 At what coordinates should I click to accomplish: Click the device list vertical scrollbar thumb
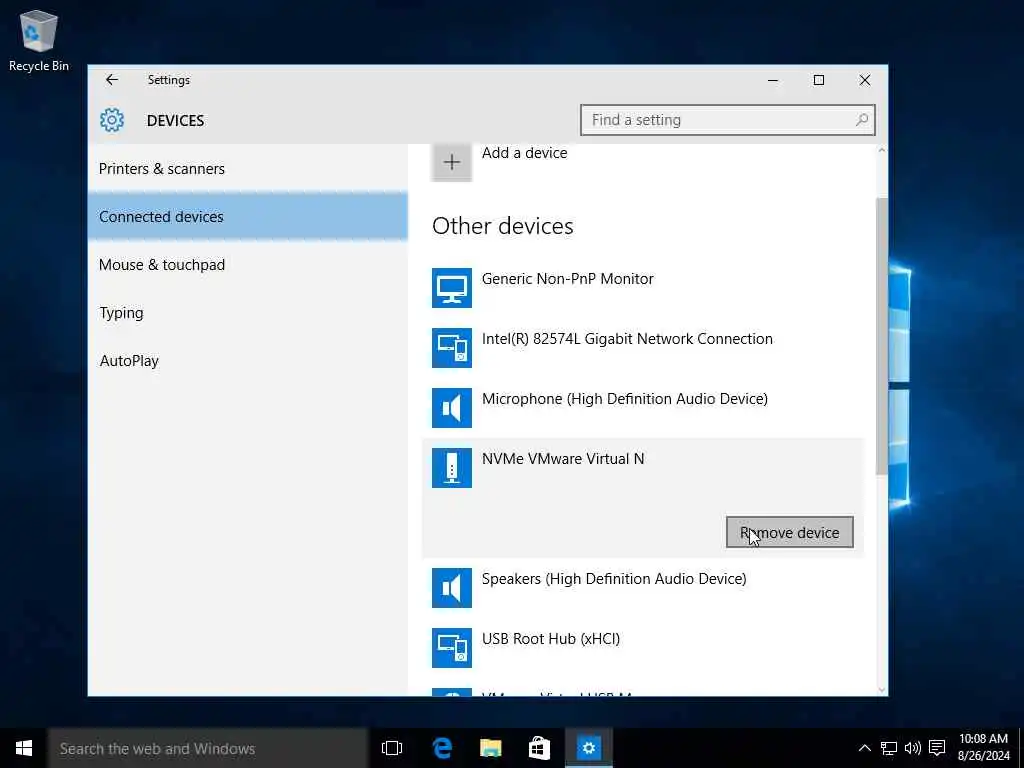(882, 336)
